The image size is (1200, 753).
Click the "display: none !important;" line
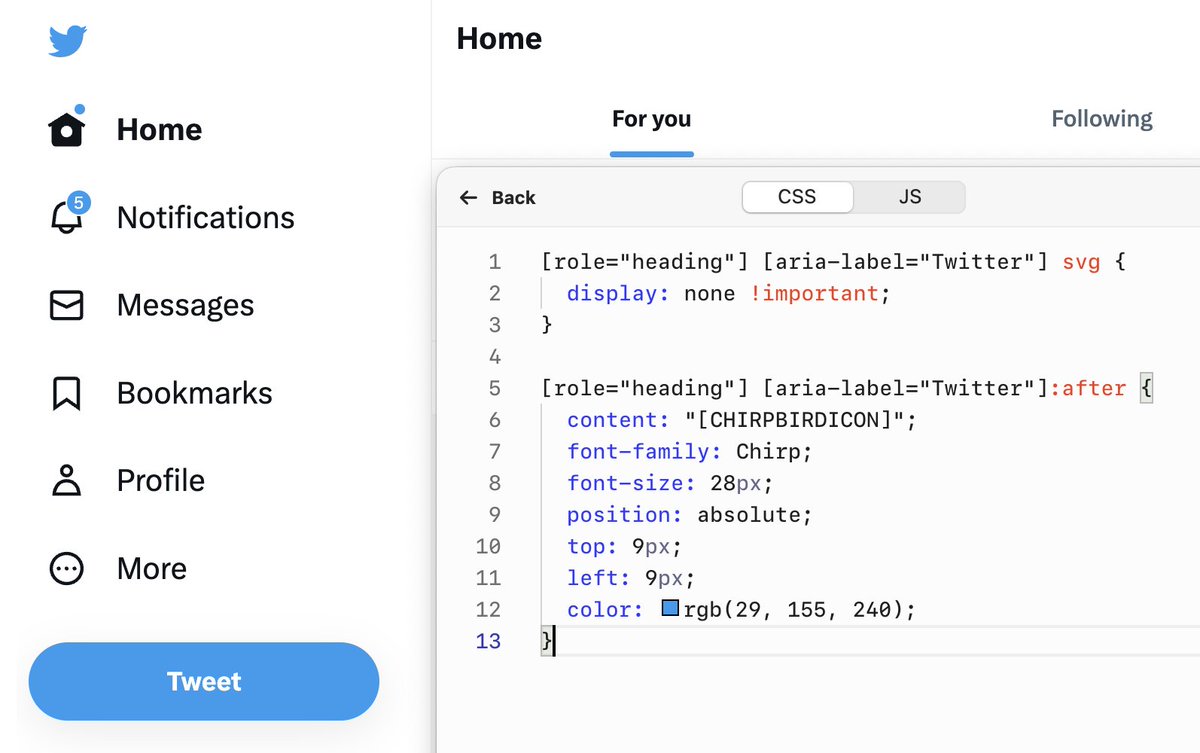pyautogui.click(x=728, y=293)
